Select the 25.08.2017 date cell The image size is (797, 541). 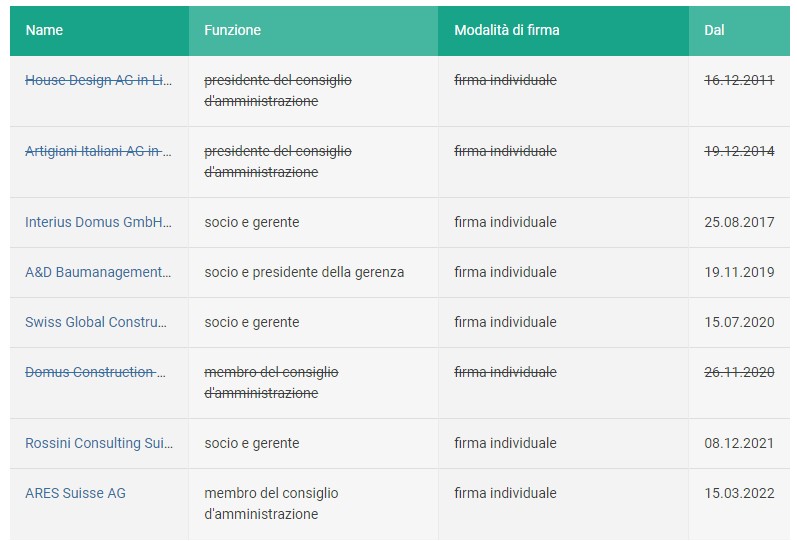coord(739,222)
